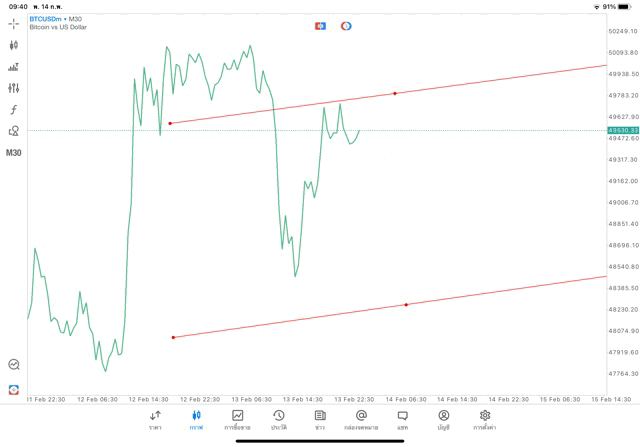Open the ข่าว (News) tab
640x447 pixels.
(320, 420)
